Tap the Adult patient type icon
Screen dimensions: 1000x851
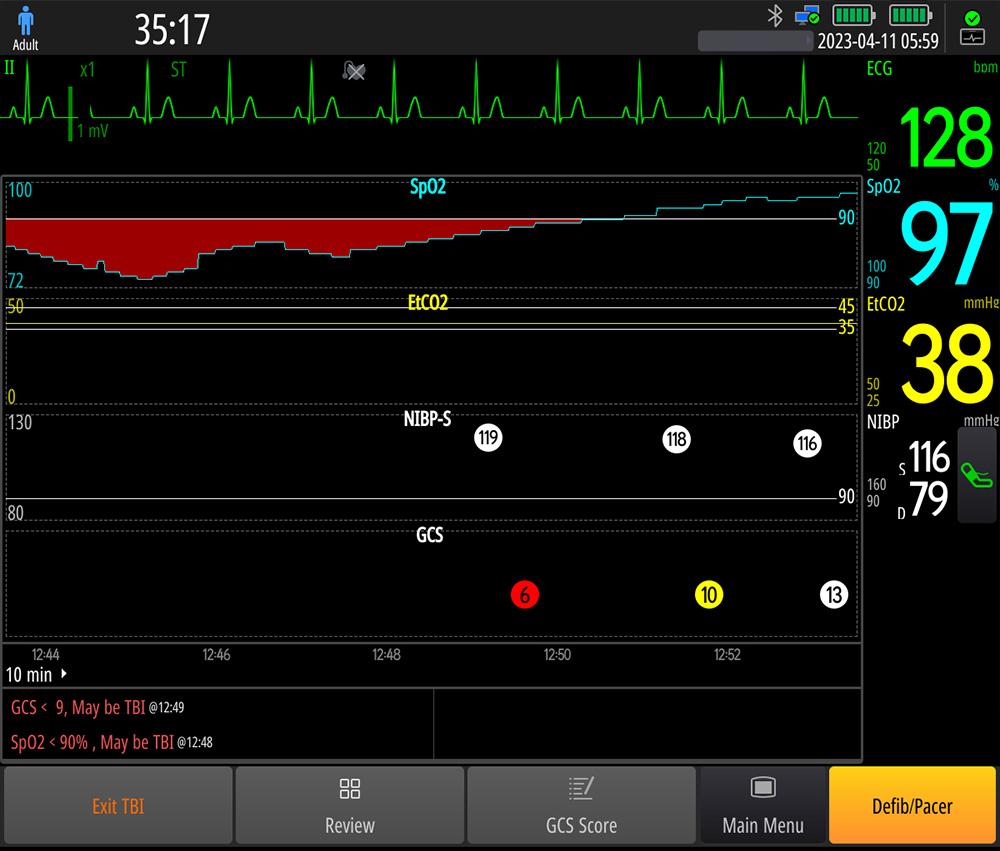coord(25,27)
